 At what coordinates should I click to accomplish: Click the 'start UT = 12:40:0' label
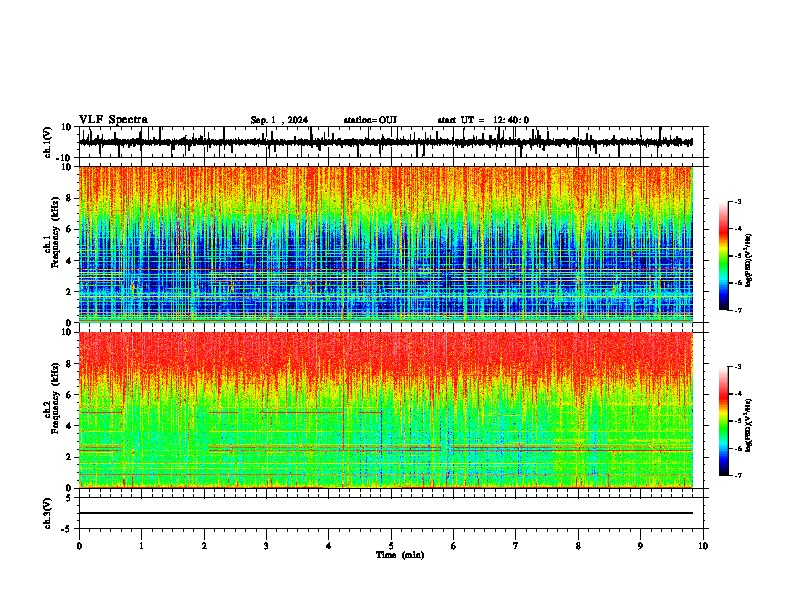[x=483, y=120]
